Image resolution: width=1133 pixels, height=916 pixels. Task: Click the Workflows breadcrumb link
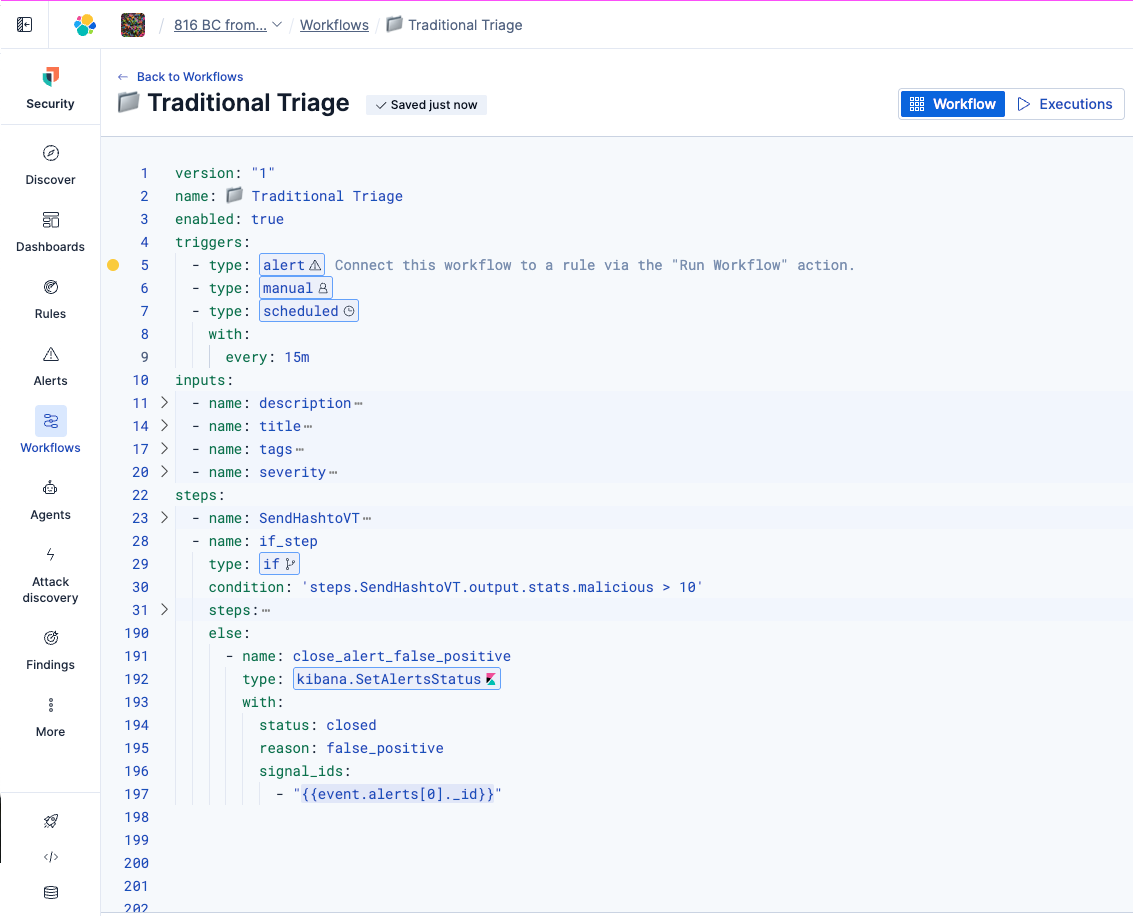pyautogui.click(x=334, y=25)
